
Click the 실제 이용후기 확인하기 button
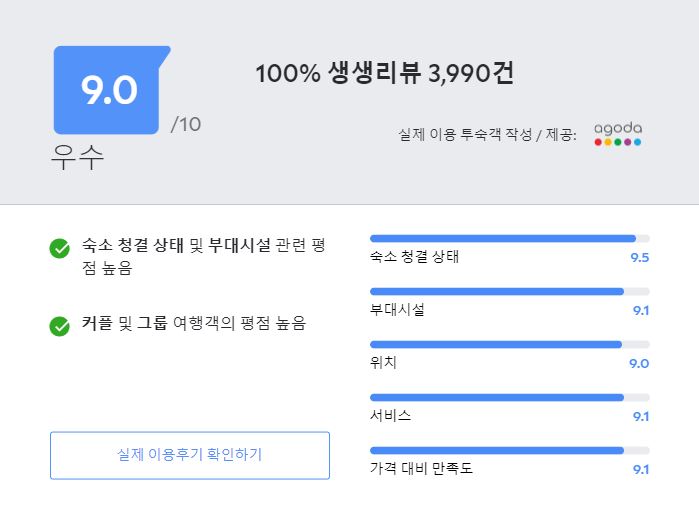click(190, 455)
